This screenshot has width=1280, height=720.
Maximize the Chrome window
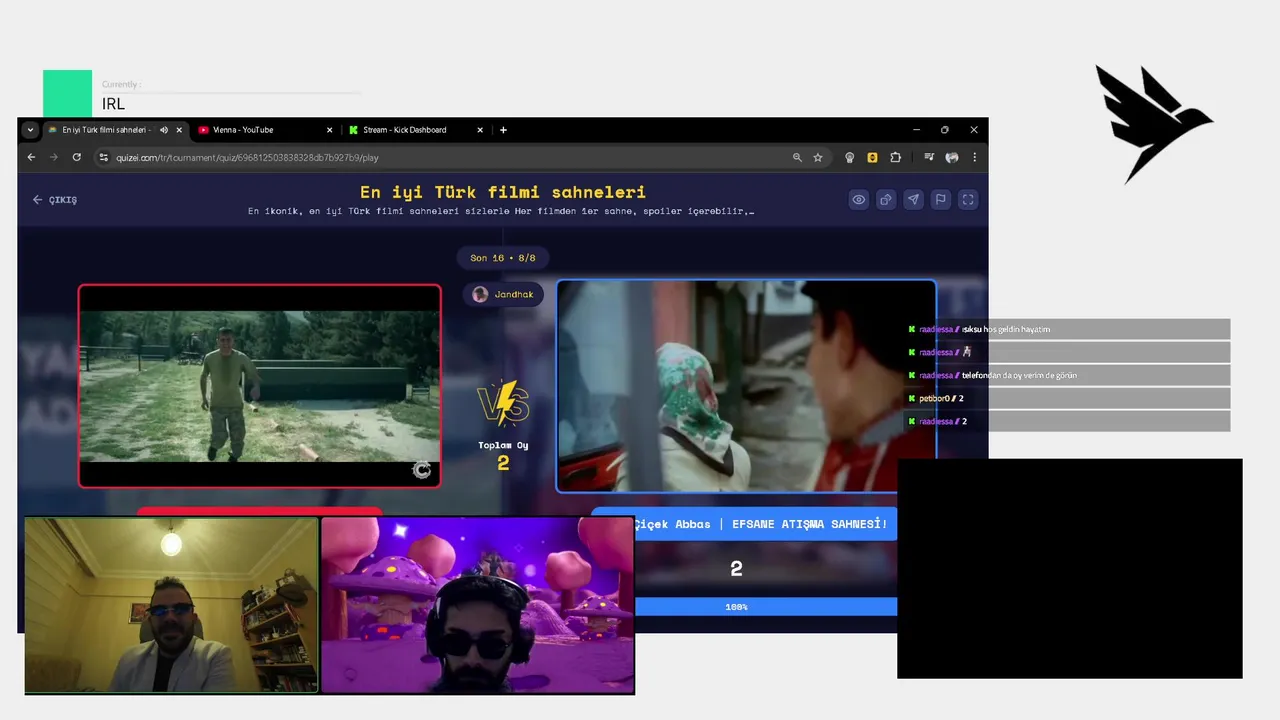[945, 130]
